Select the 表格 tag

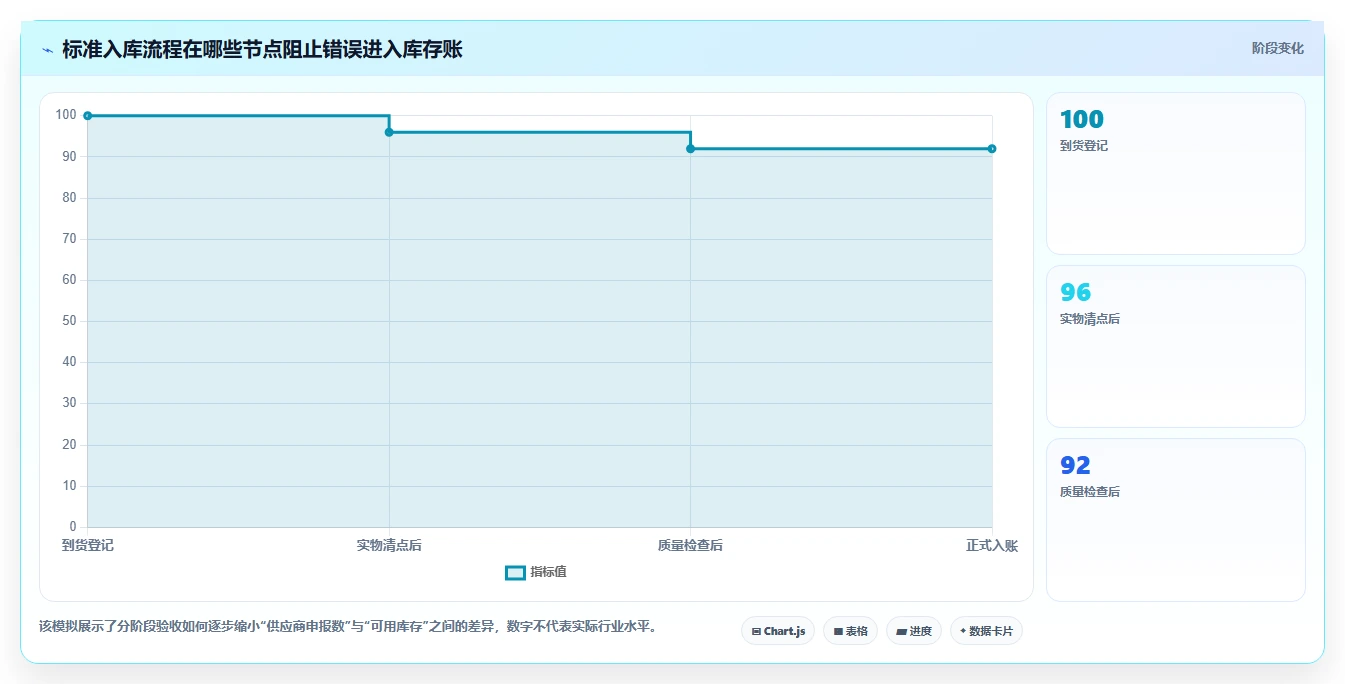tap(850, 631)
